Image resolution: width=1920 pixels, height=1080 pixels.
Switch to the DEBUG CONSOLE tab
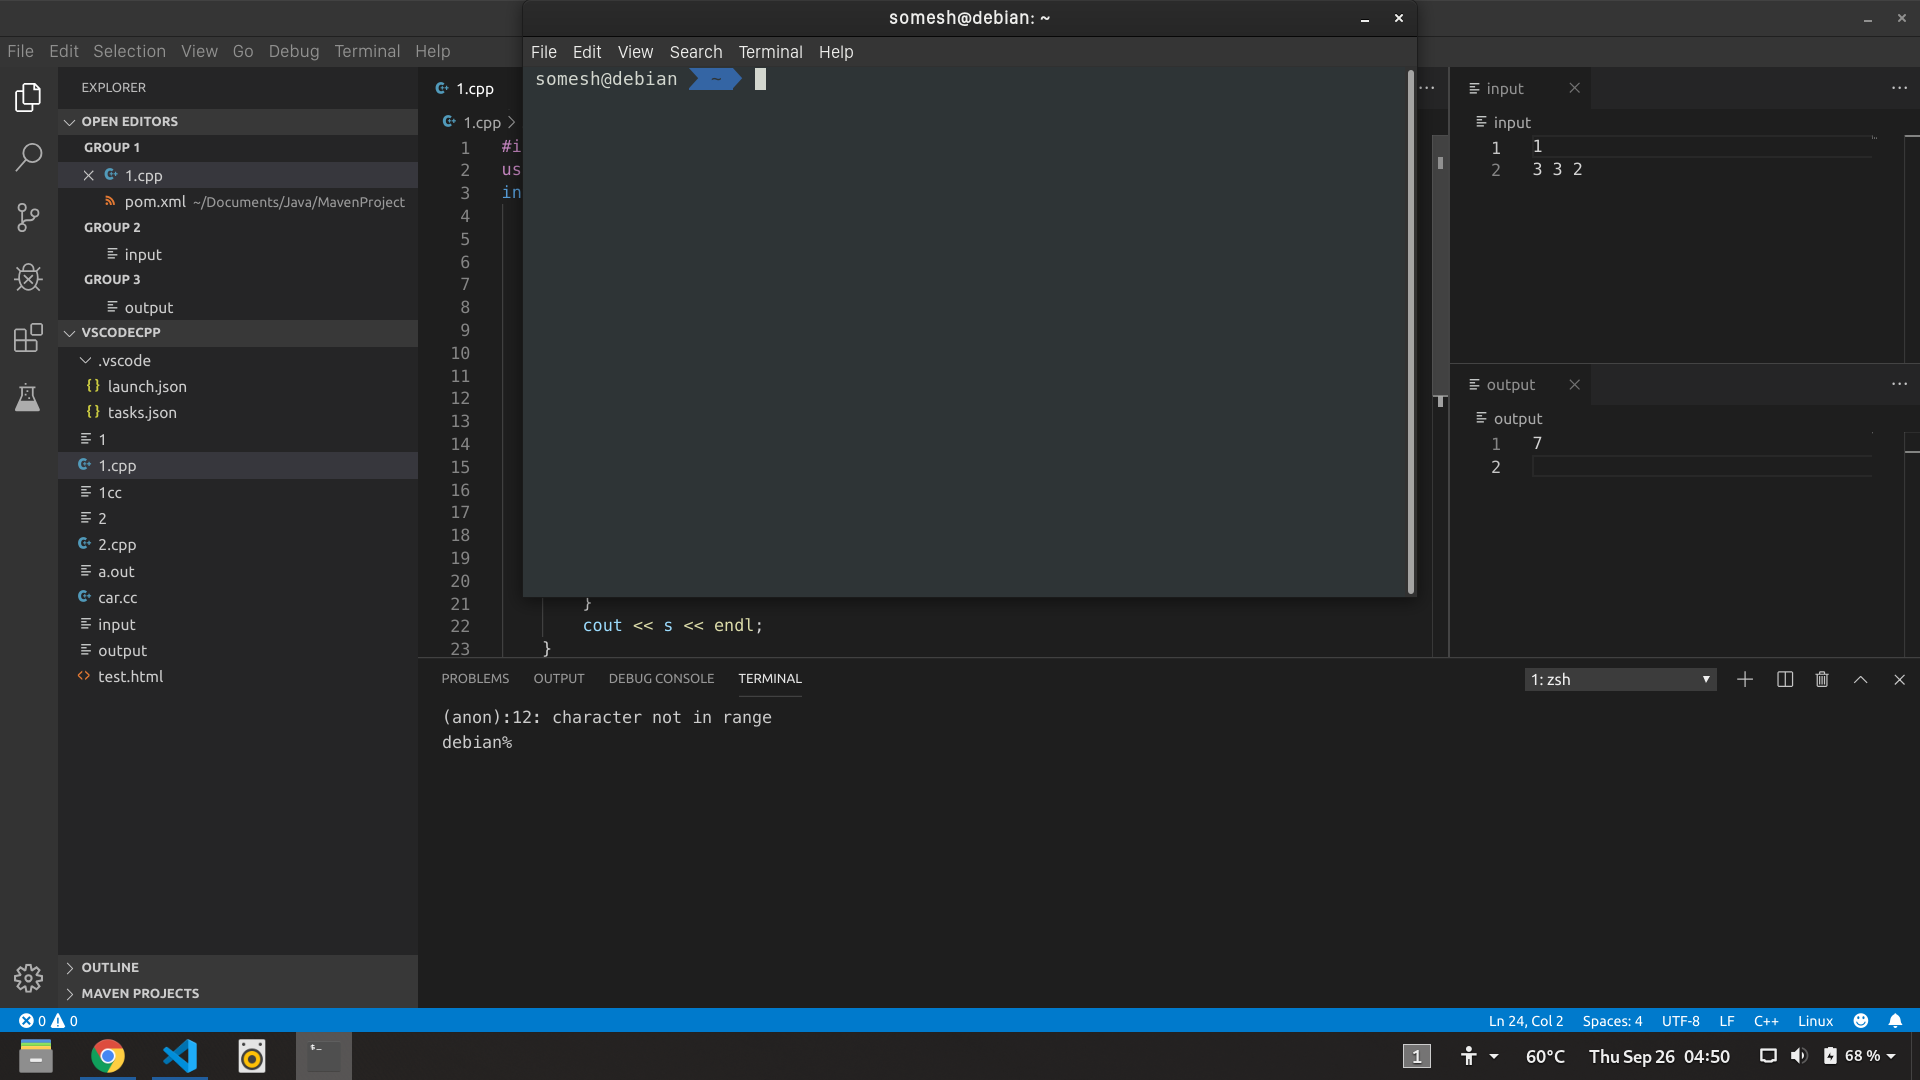661,678
